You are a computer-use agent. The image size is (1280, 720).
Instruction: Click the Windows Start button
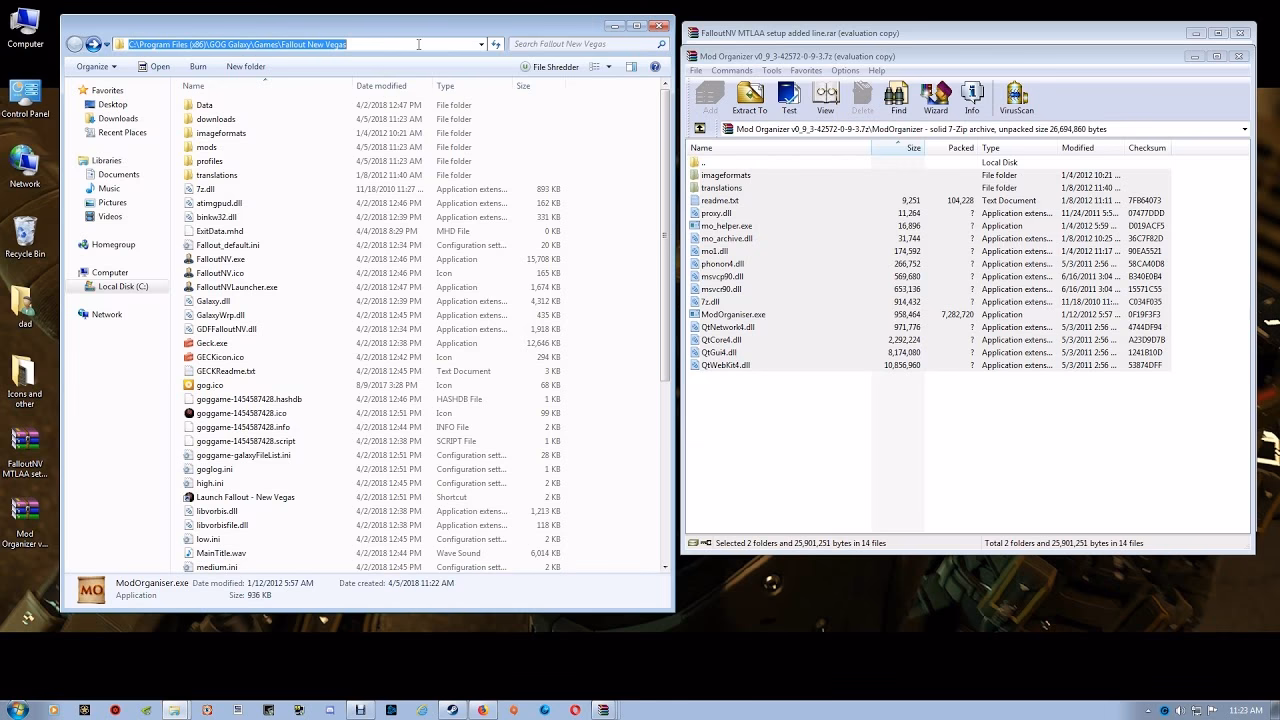pos(17,710)
